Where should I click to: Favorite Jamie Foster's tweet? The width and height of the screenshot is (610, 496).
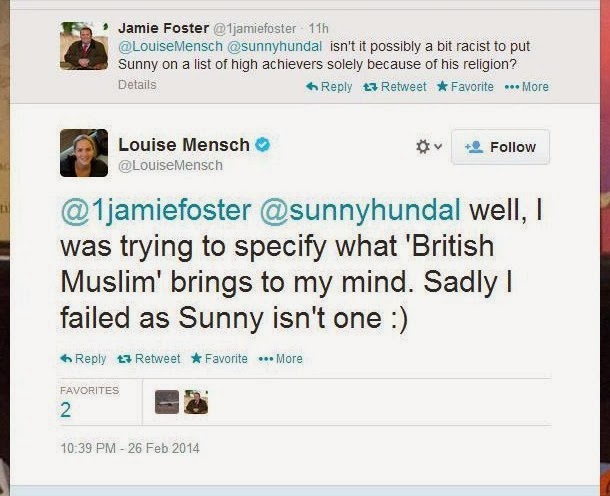(465, 87)
